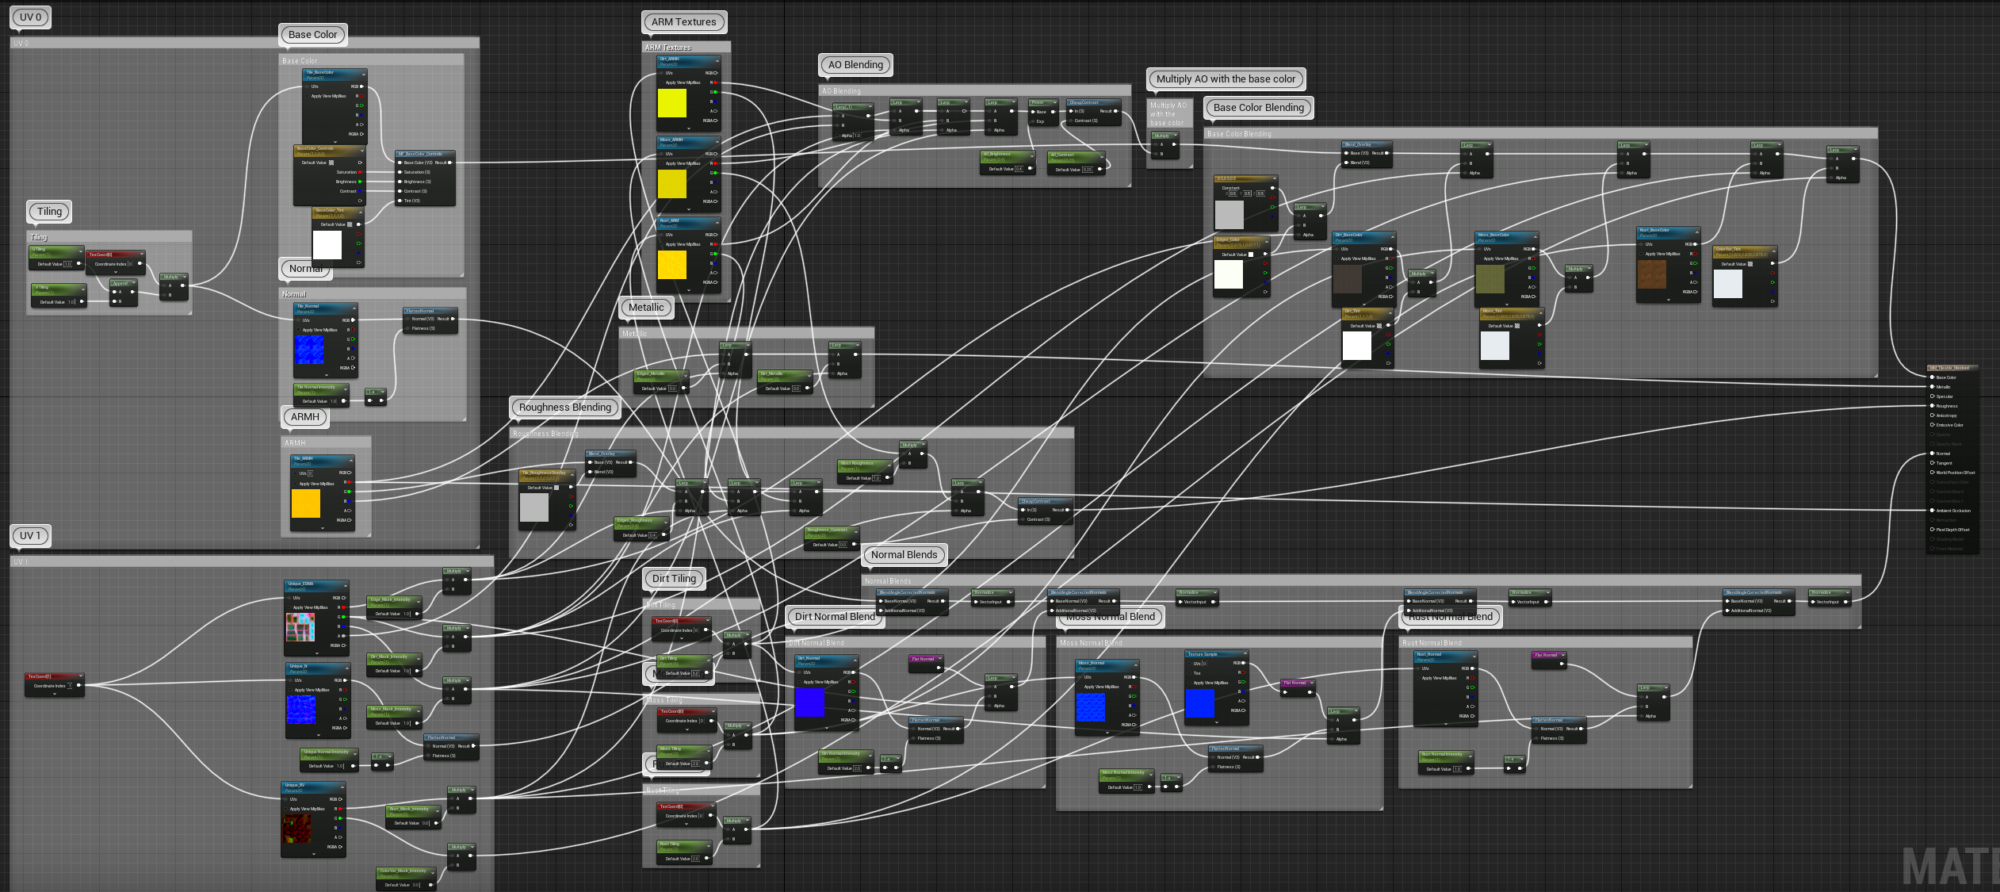The image size is (2000, 892).
Task: Click the Base Color comment bubble
Action: coord(312,35)
